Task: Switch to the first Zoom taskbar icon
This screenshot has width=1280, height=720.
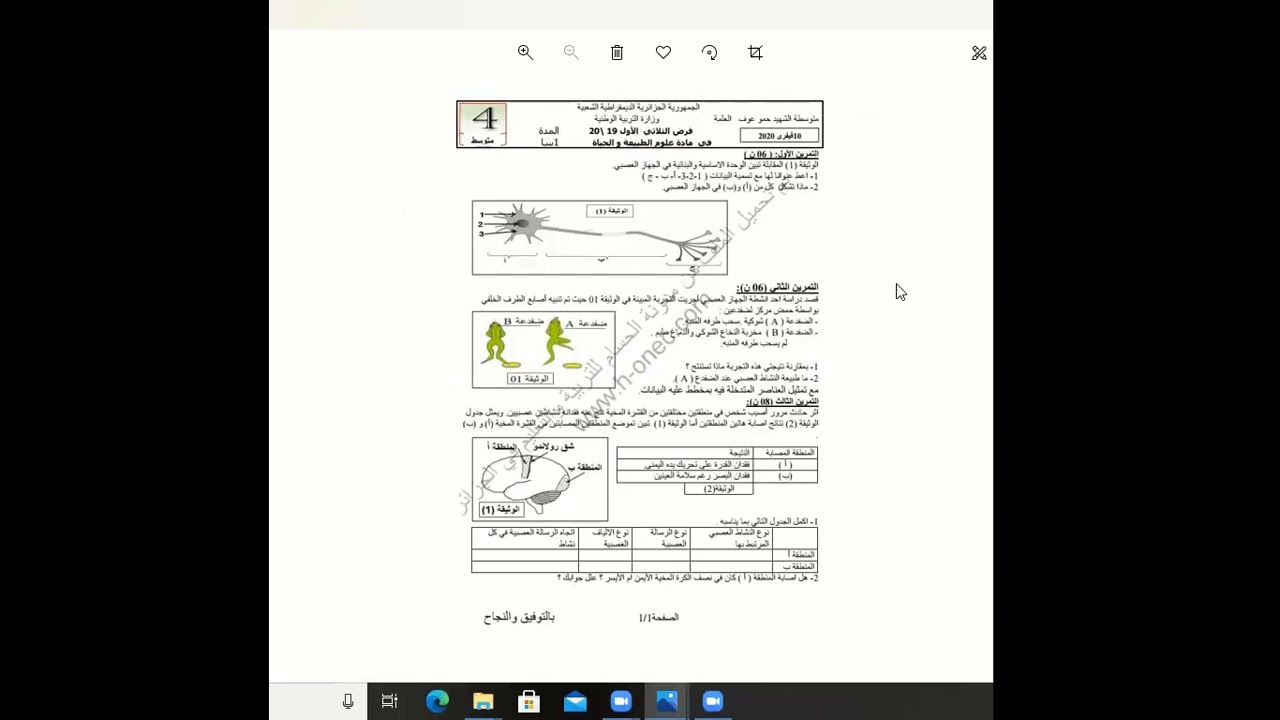Action: [621, 702]
